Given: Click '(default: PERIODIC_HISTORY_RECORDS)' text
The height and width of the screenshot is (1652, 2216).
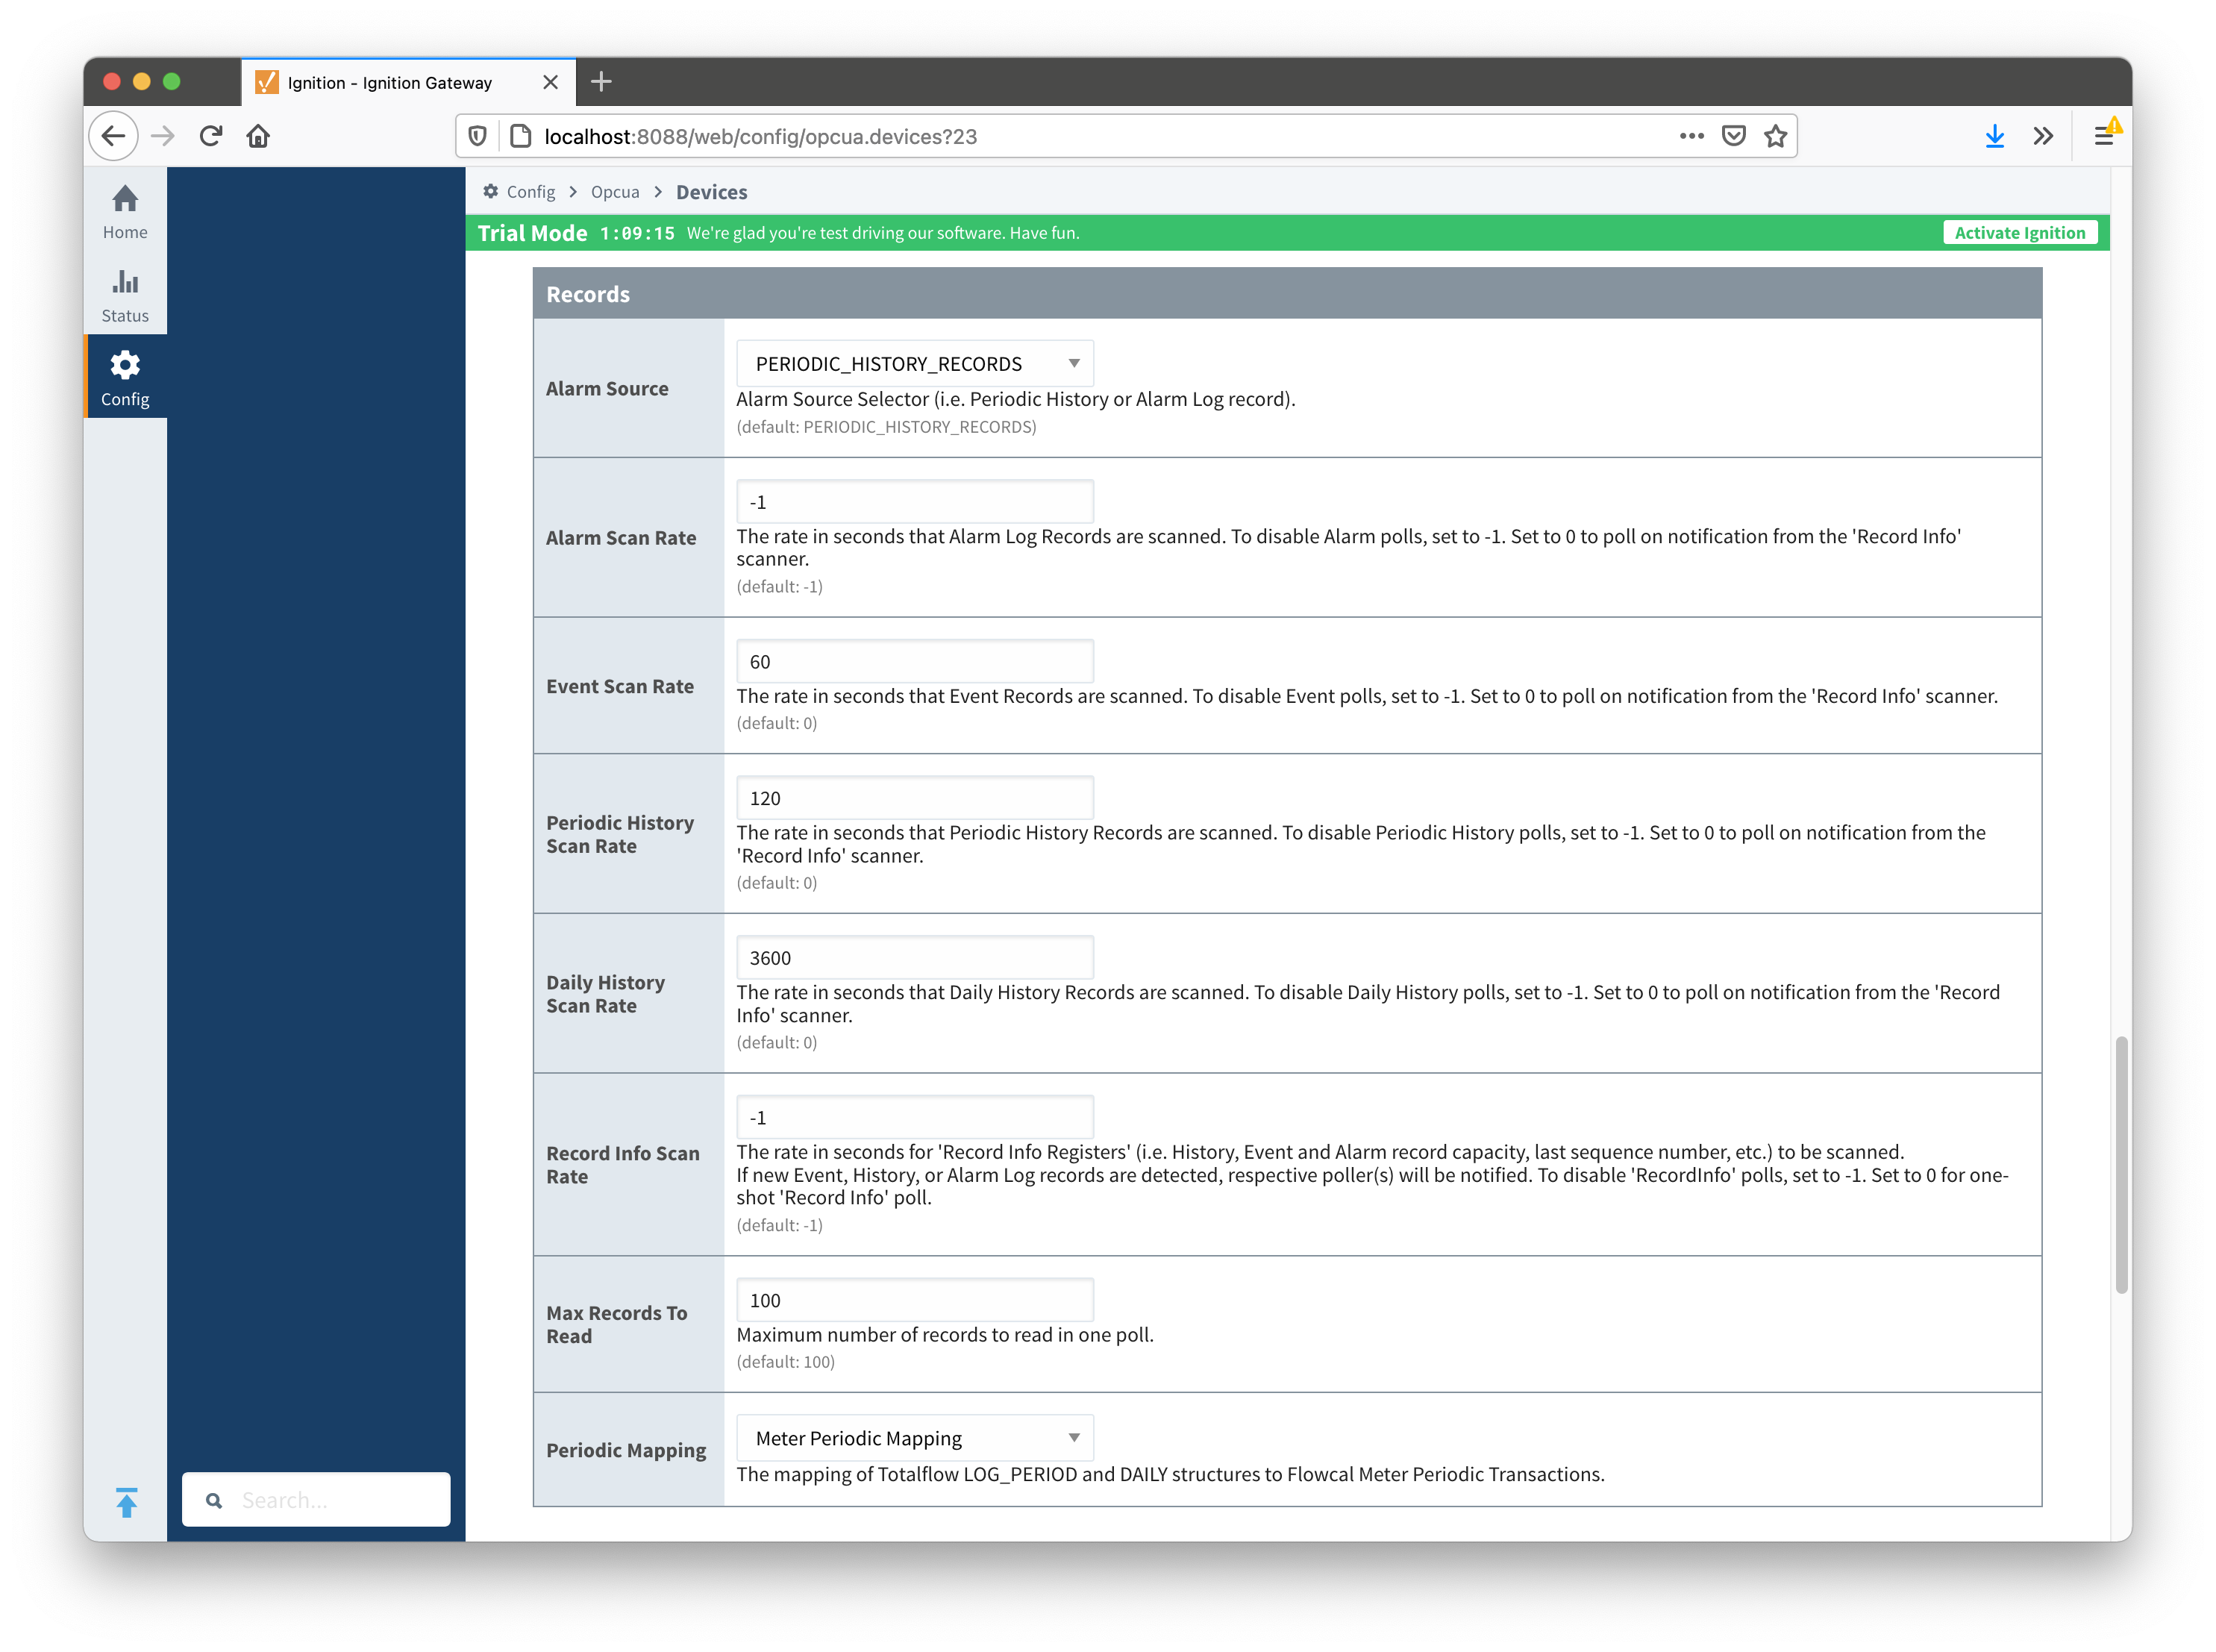Looking at the screenshot, I should click(x=886, y=426).
